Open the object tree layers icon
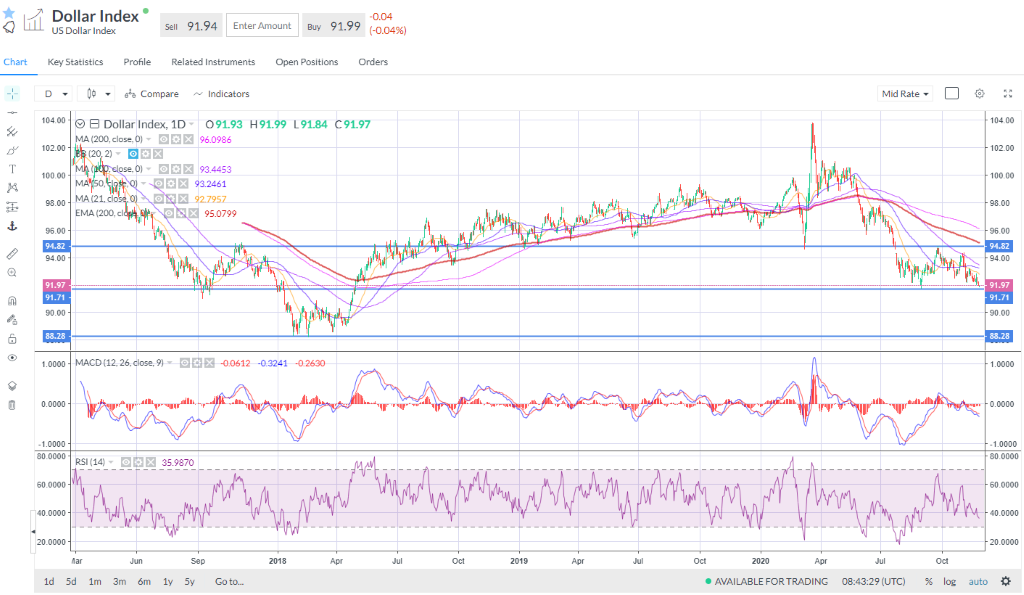This screenshot has width=1024, height=595. tap(12, 386)
